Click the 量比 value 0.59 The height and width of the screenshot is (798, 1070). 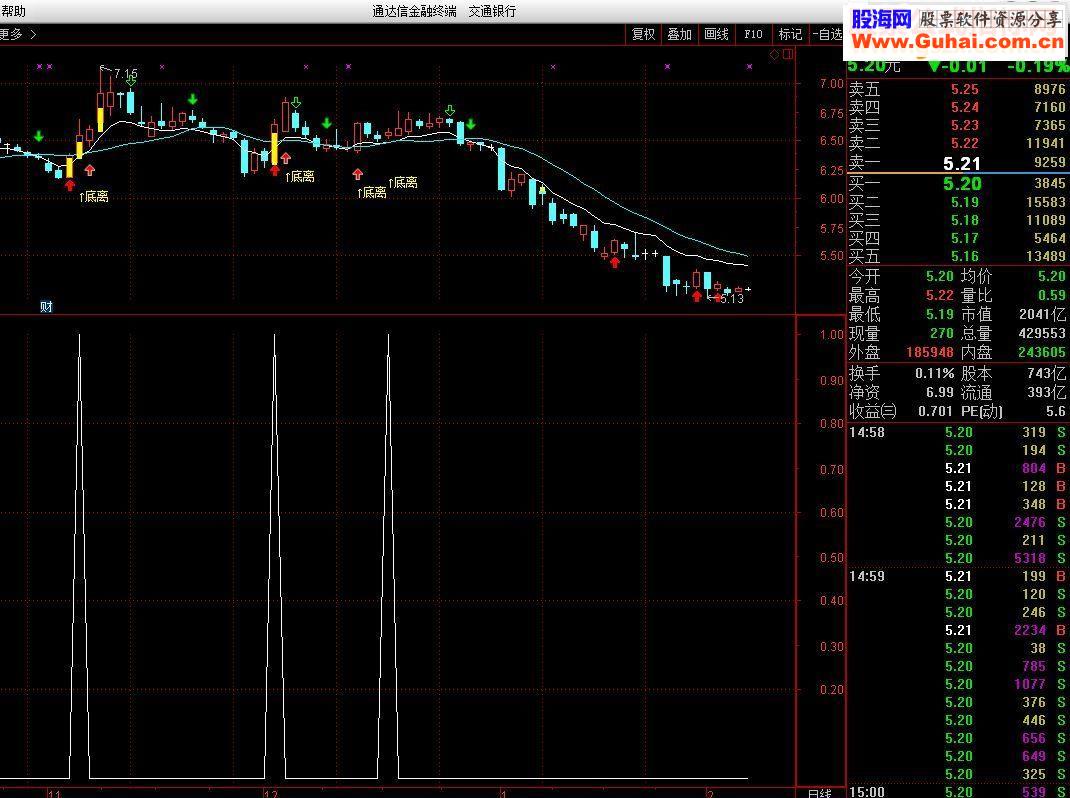(x=1052, y=296)
